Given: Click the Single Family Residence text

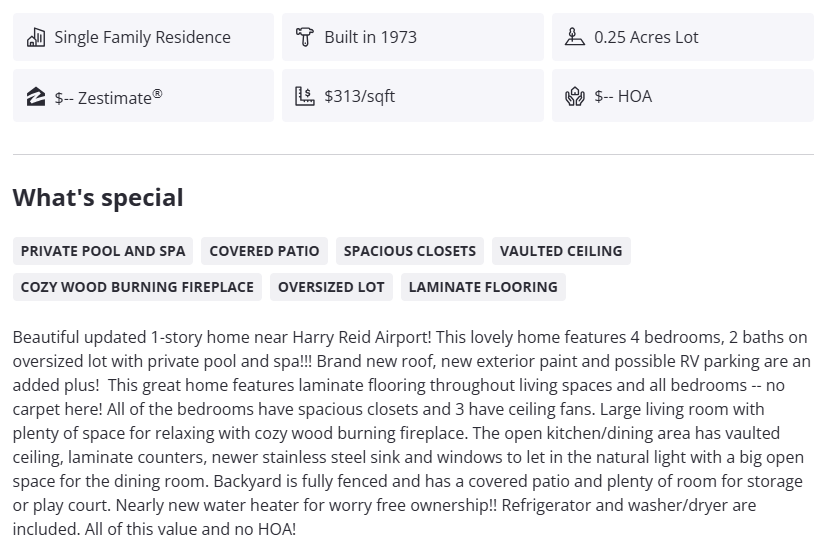Looking at the screenshot, I should (x=142, y=38).
